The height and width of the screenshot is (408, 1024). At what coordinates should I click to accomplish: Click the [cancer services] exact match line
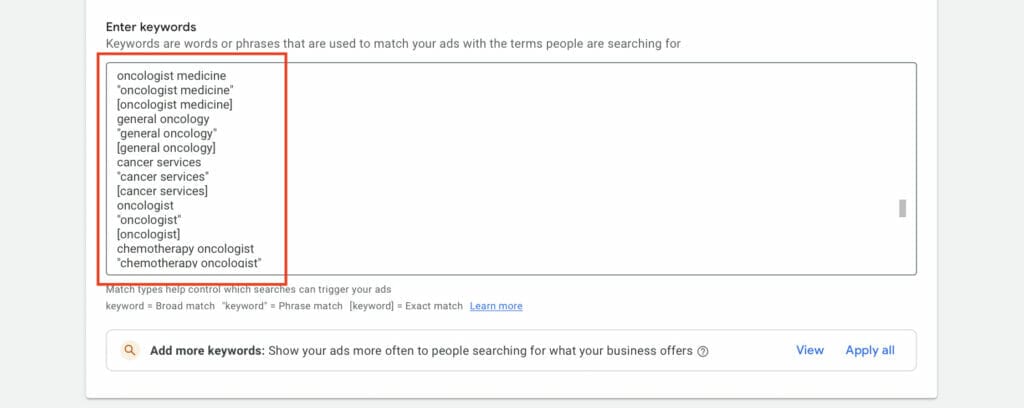coord(163,191)
